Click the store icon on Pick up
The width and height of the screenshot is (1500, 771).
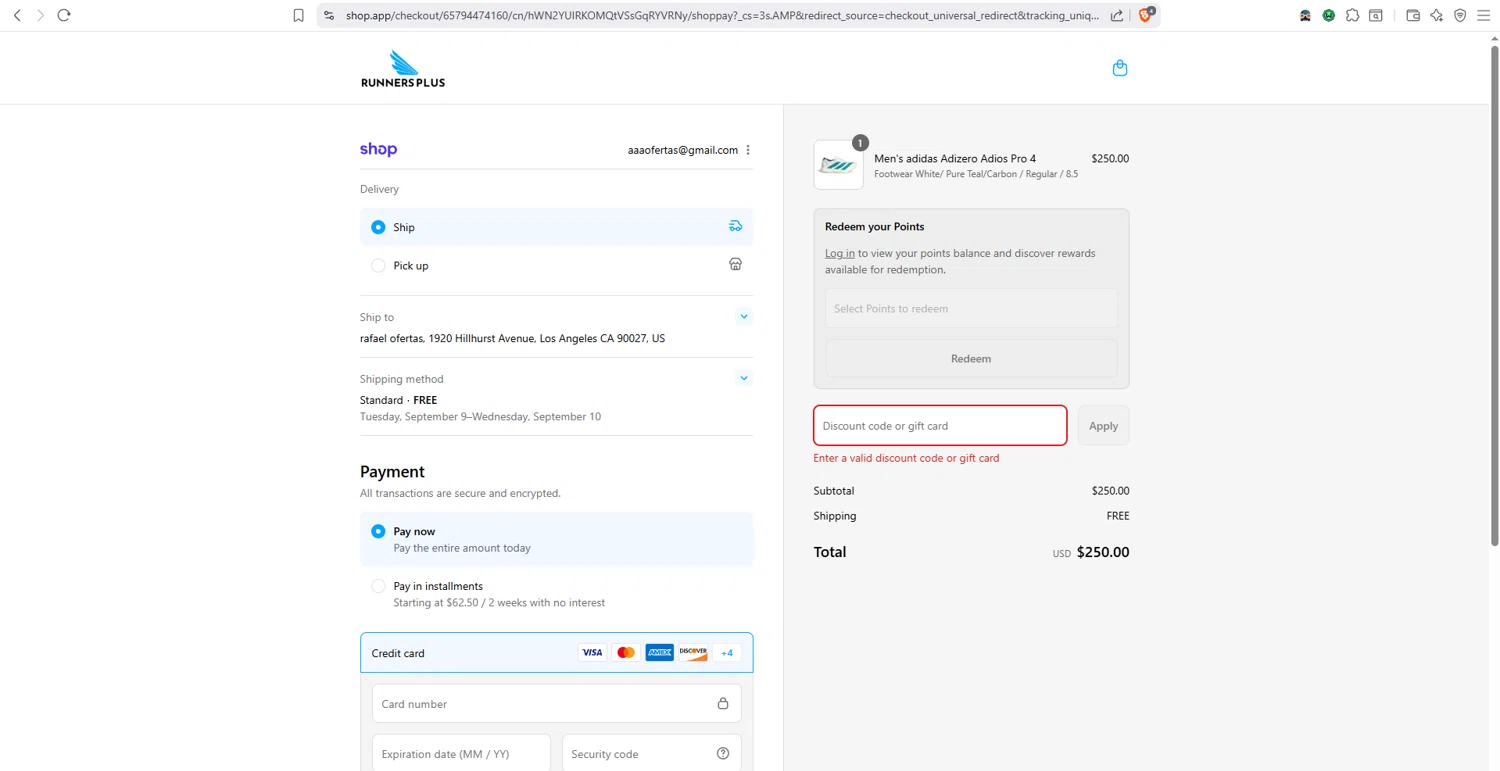click(735, 264)
